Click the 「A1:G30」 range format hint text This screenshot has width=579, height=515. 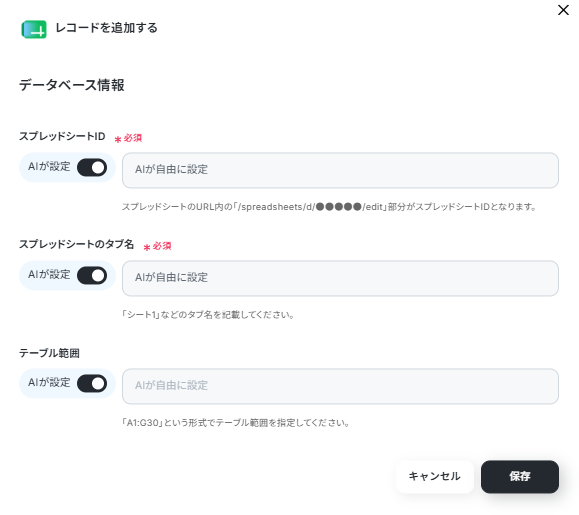tap(236, 422)
